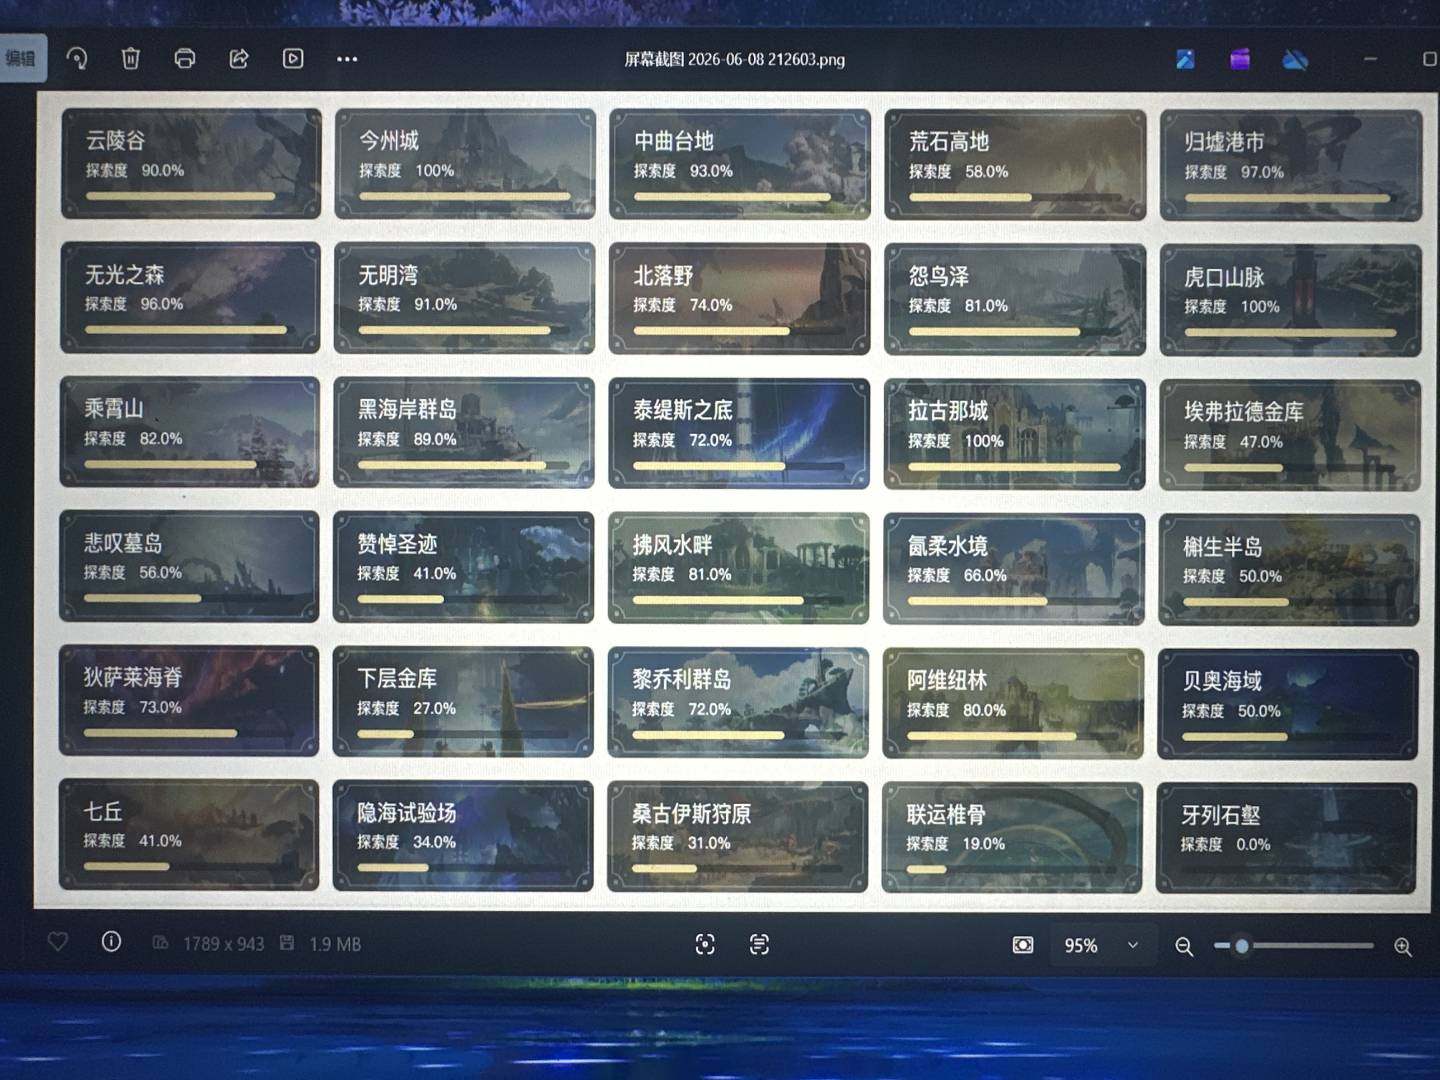Select the 桑古伊斯狩原 region card
This screenshot has height=1080, width=1440.
point(738,836)
